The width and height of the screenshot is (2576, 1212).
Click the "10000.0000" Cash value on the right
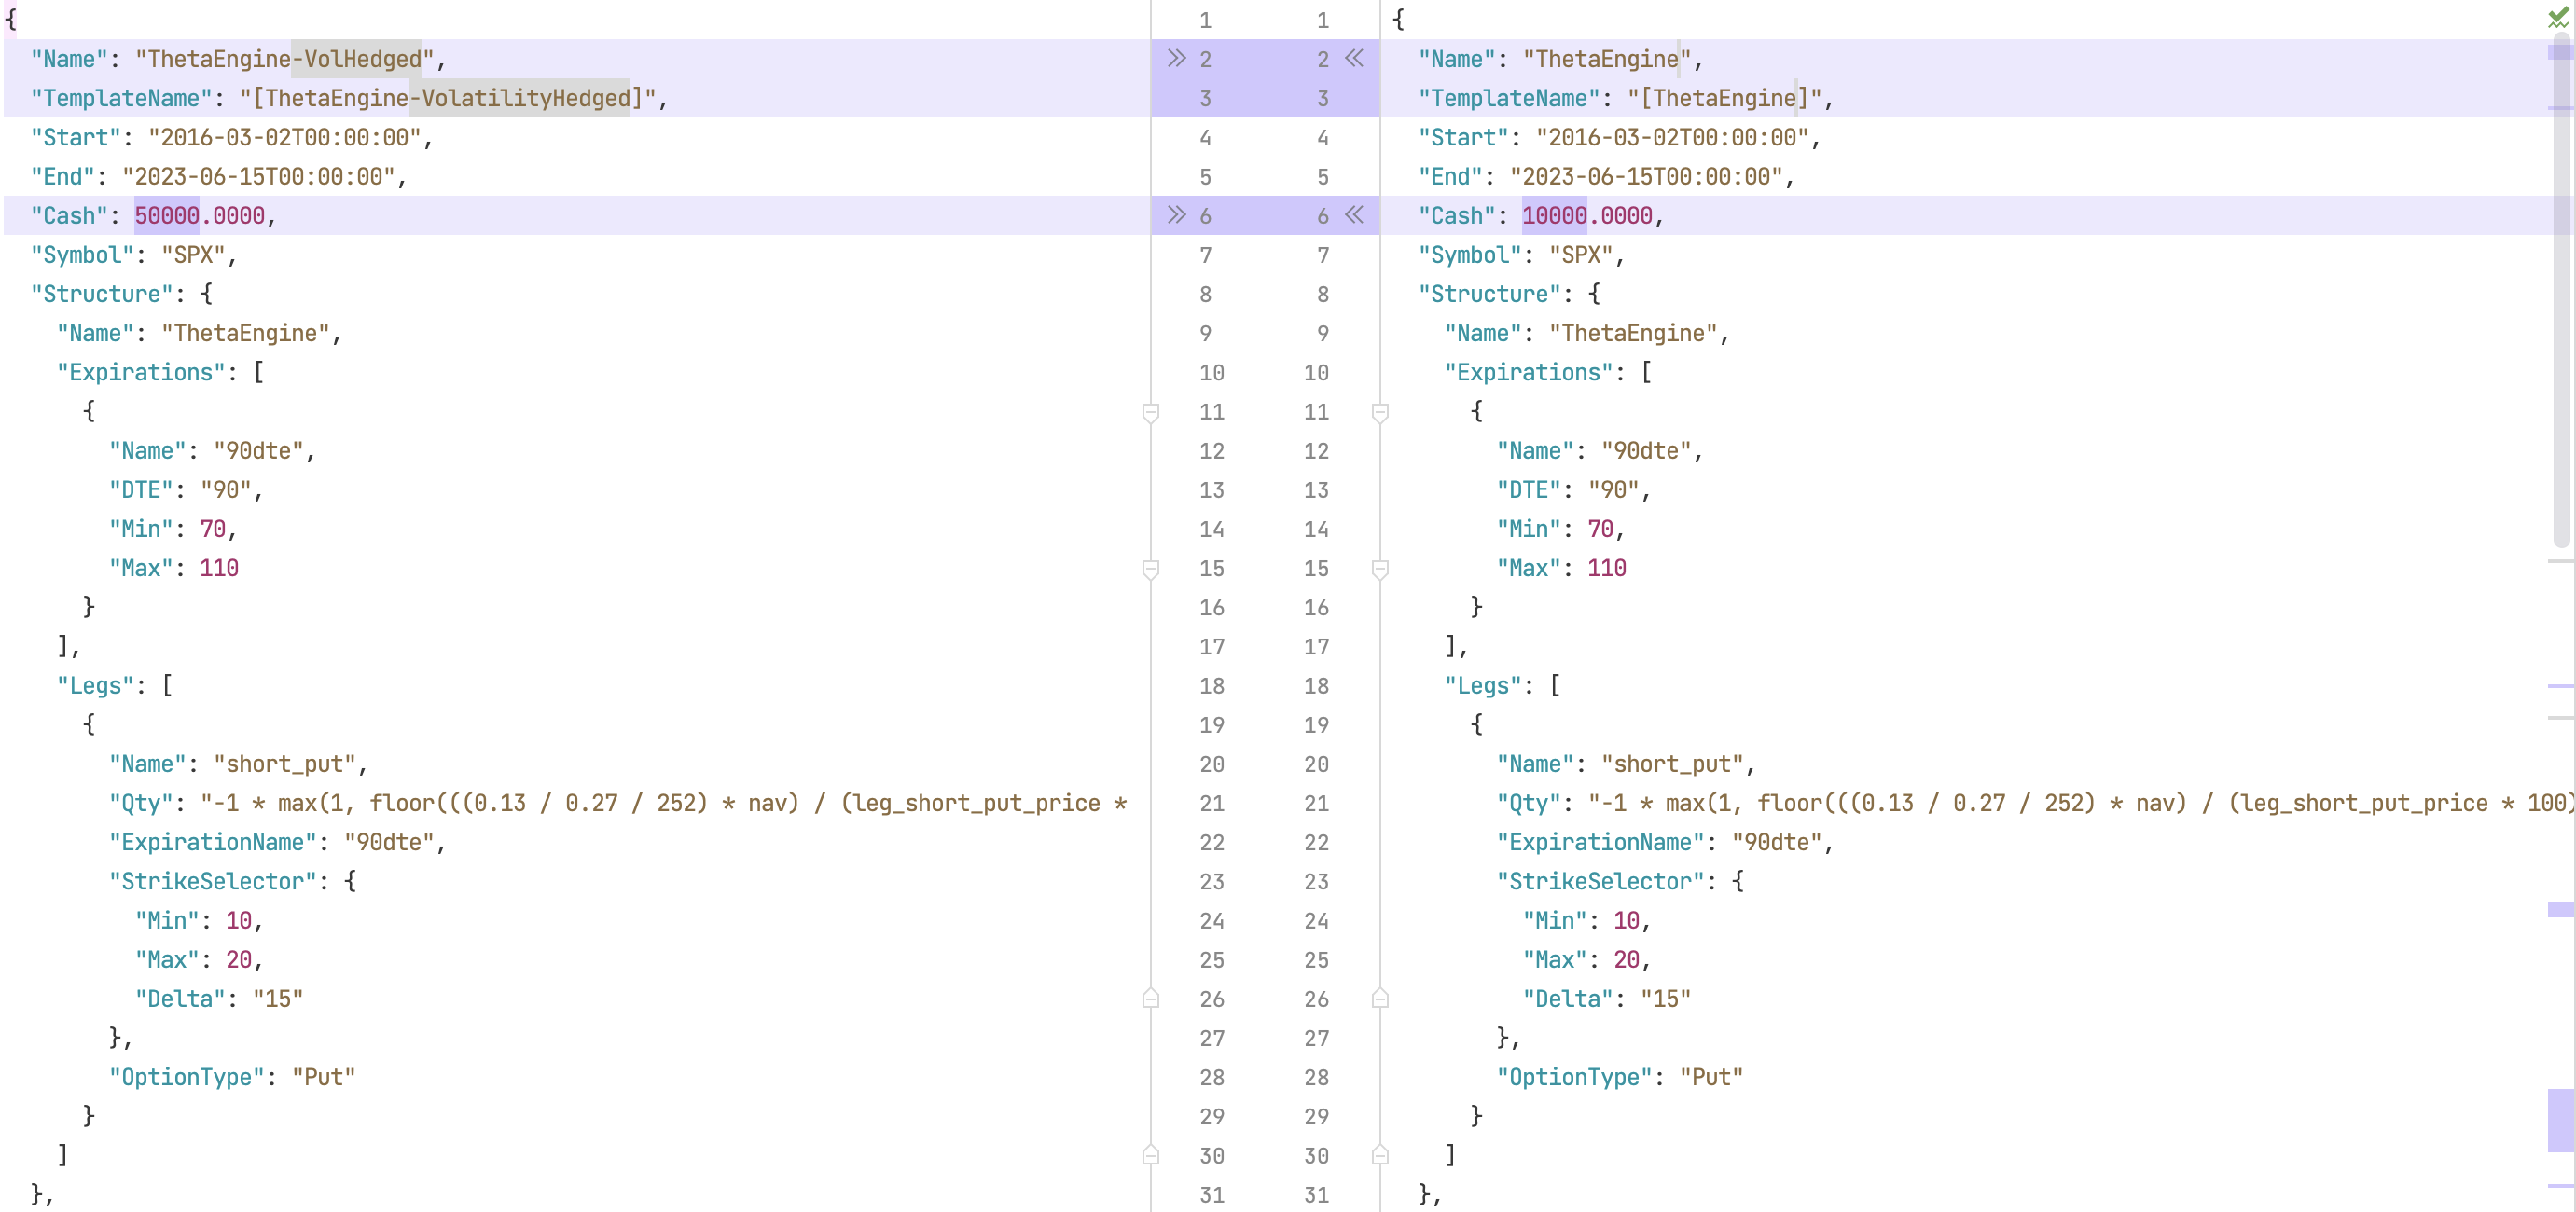[1588, 215]
